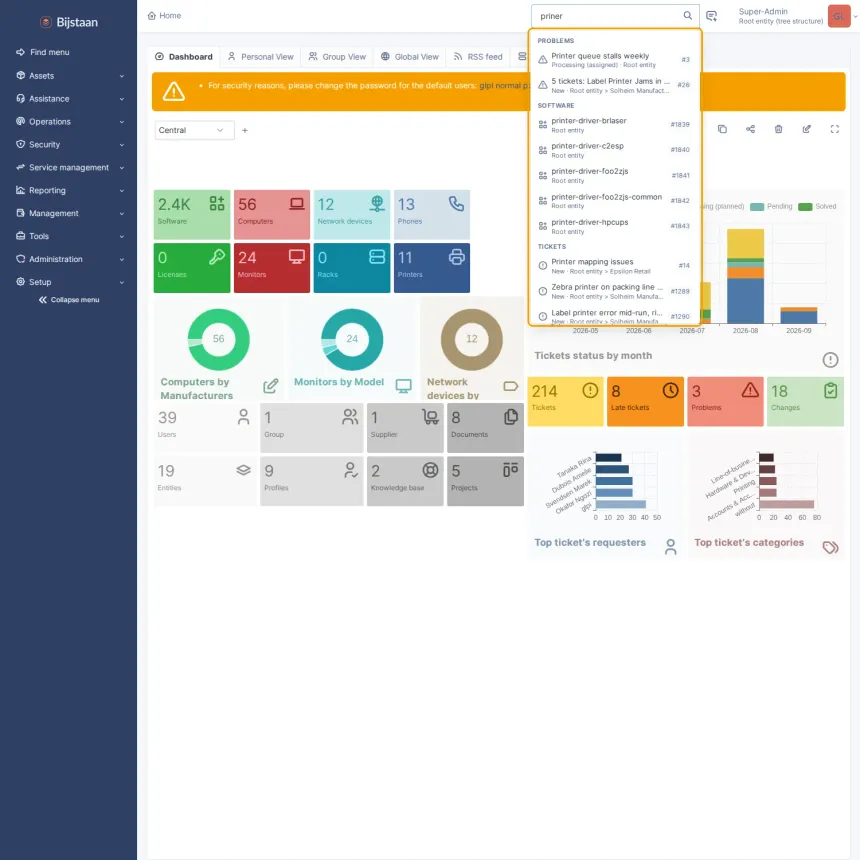The image size is (860, 860).
Task: Toggle the Pending legend entry in chart
Action: 771,206
